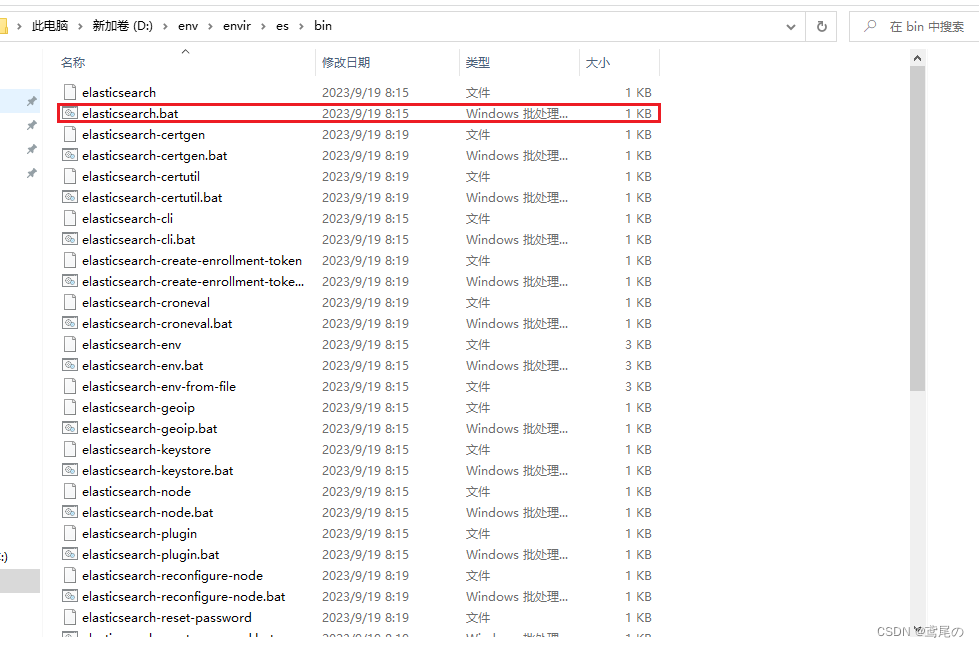979x647 pixels.
Task: Click the elasticsearch-env plain file icon
Action: [x=70, y=344]
